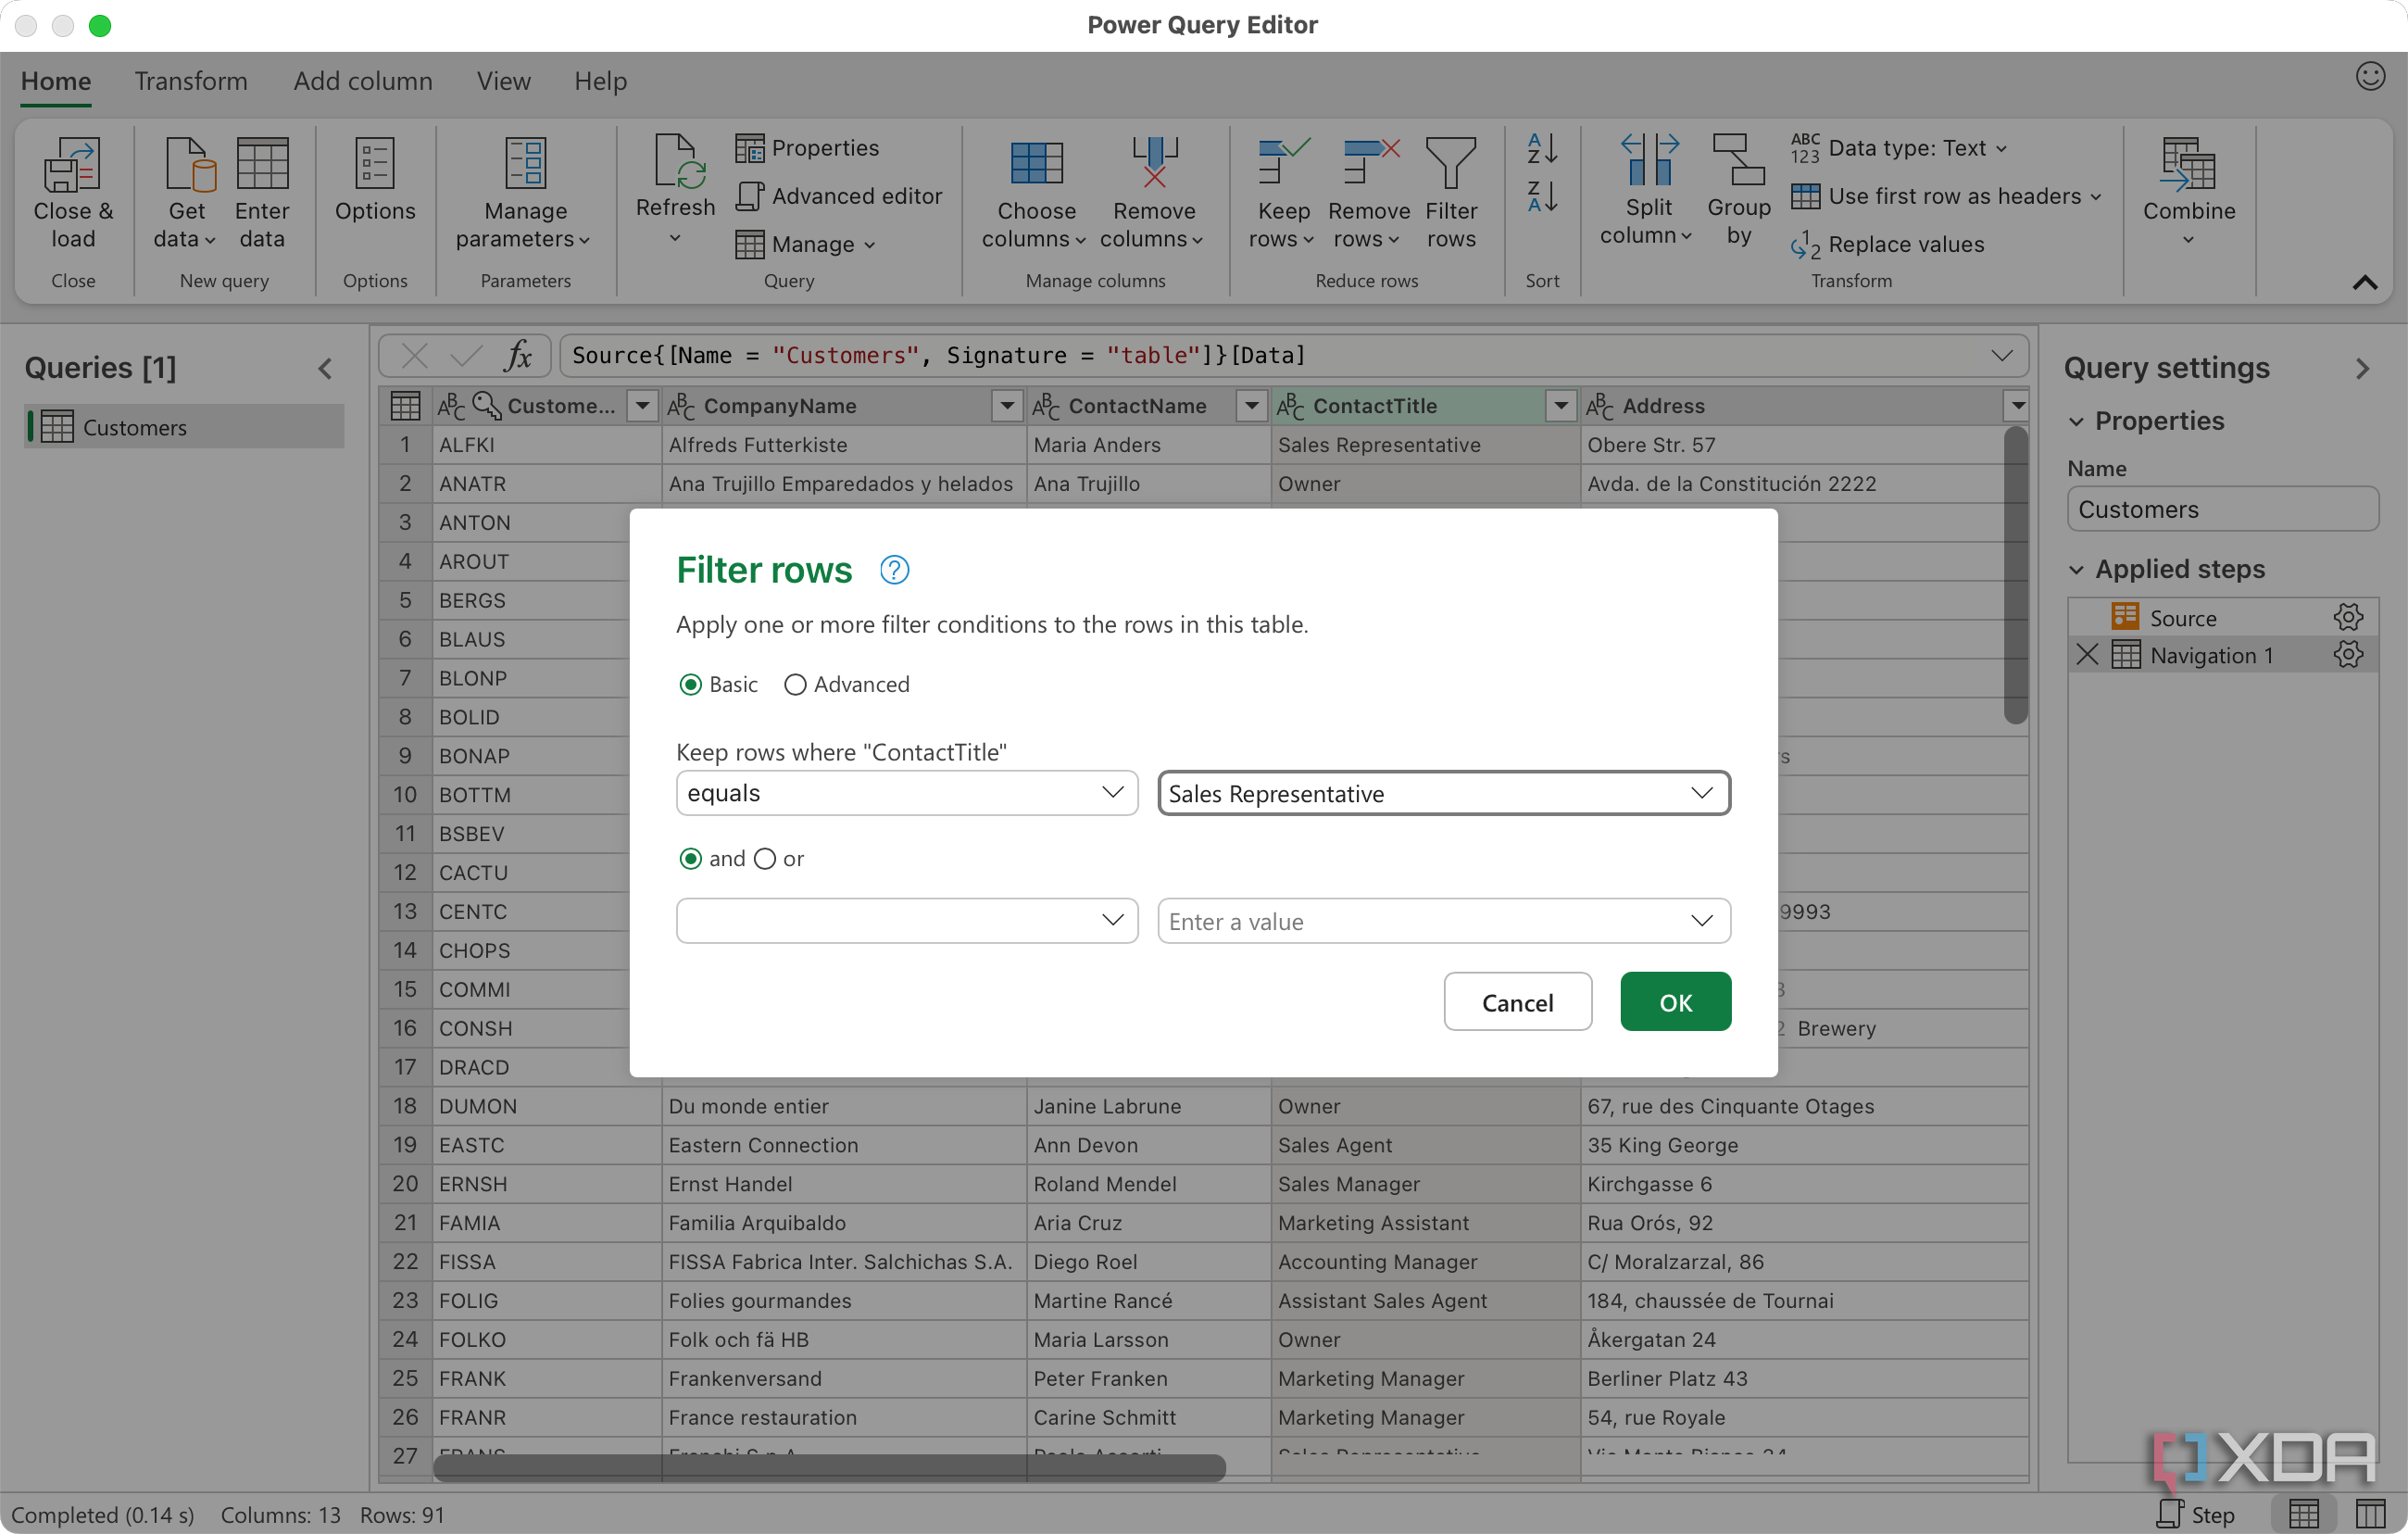Select the Advanced radio button
The height and width of the screenshot is (1534, 2408).
[795, 685]
